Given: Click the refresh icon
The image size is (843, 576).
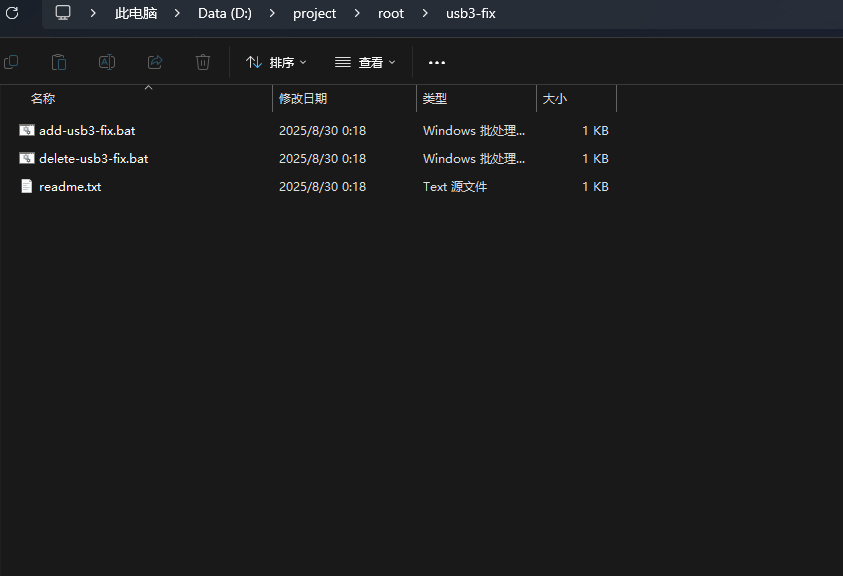Looking at the screenshot, I should coord(12,13).
